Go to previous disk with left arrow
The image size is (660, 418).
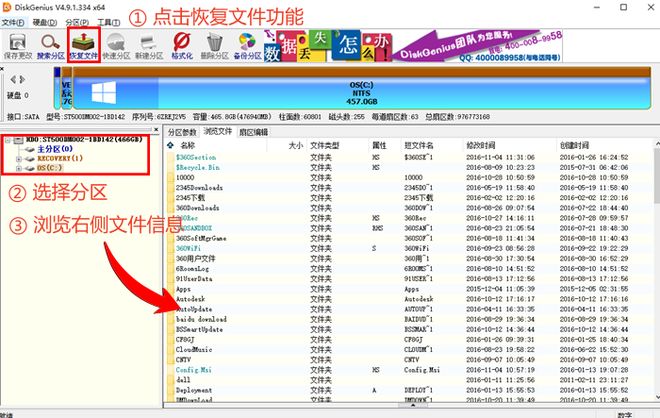pyautogui.click(x=13, y=79)
